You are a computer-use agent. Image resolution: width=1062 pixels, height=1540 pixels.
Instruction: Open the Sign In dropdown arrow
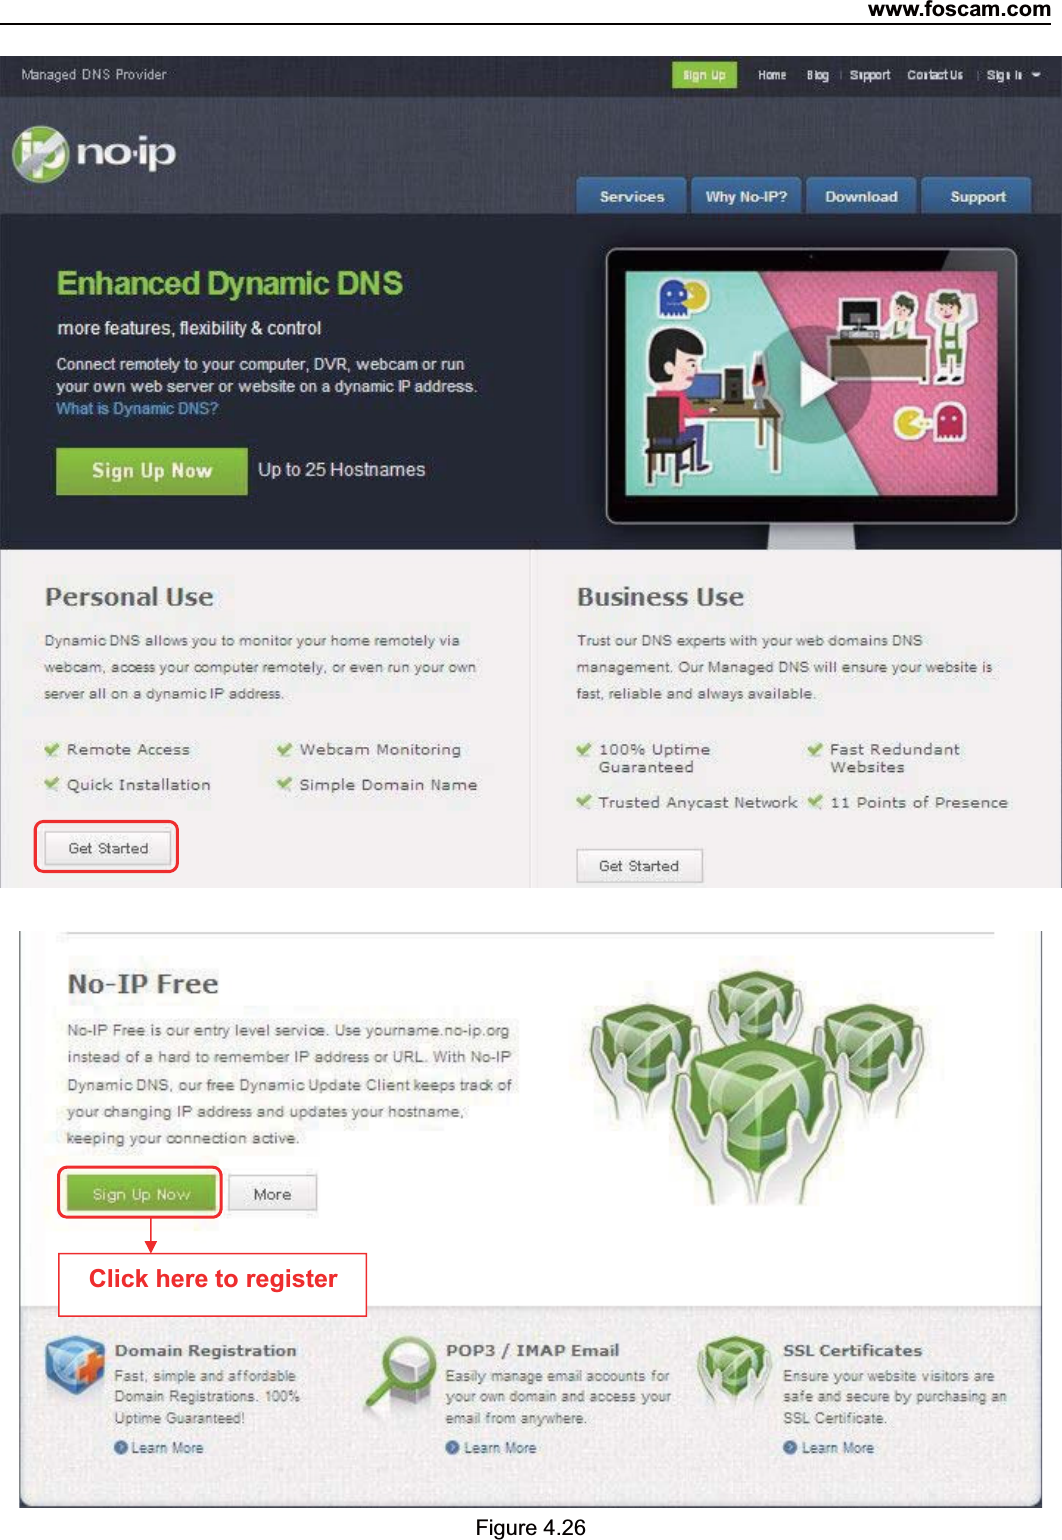1036,75
